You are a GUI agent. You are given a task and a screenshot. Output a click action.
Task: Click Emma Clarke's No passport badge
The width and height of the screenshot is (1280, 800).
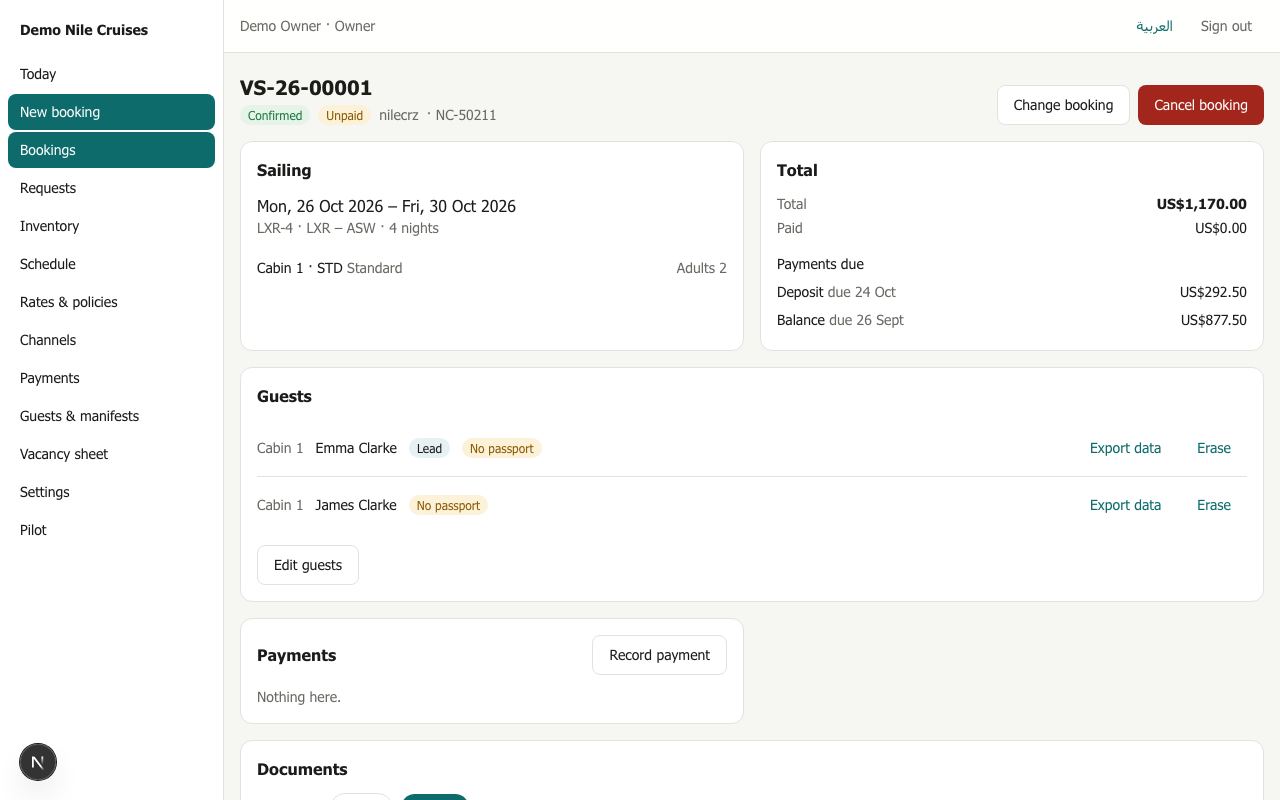501,449
